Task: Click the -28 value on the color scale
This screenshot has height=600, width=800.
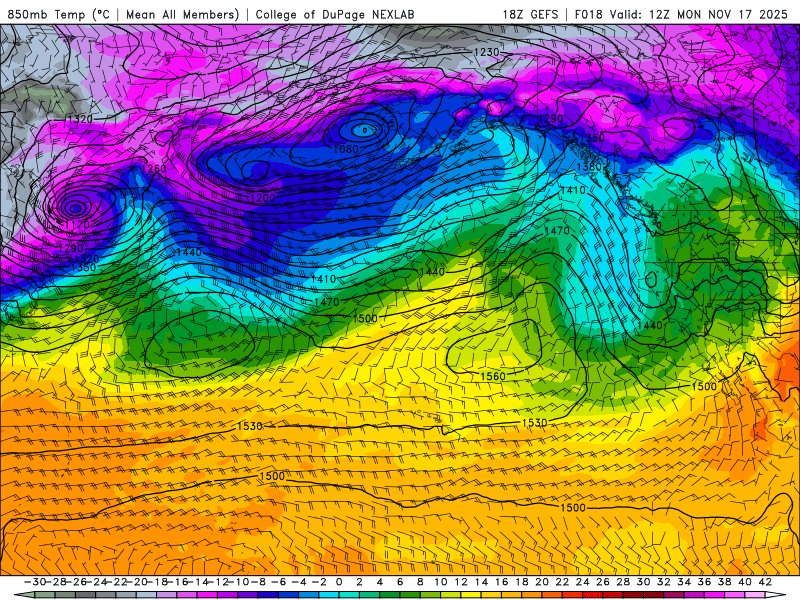Action: click(x=55, y=582)
